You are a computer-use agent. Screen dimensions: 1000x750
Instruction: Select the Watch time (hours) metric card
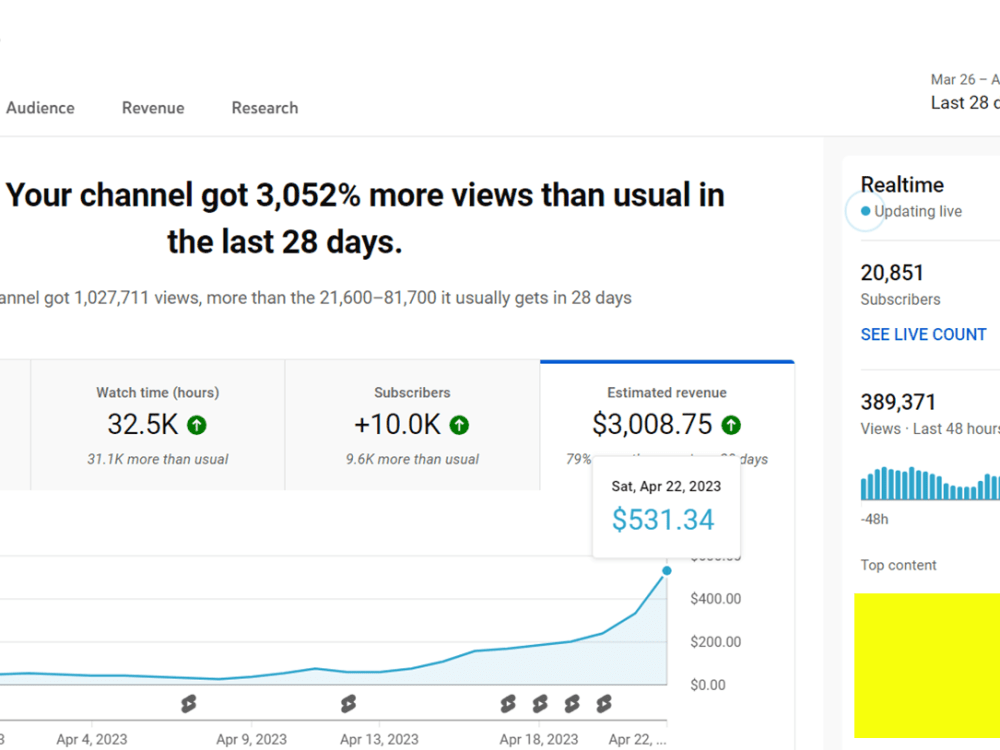click(x=158, y=425)
